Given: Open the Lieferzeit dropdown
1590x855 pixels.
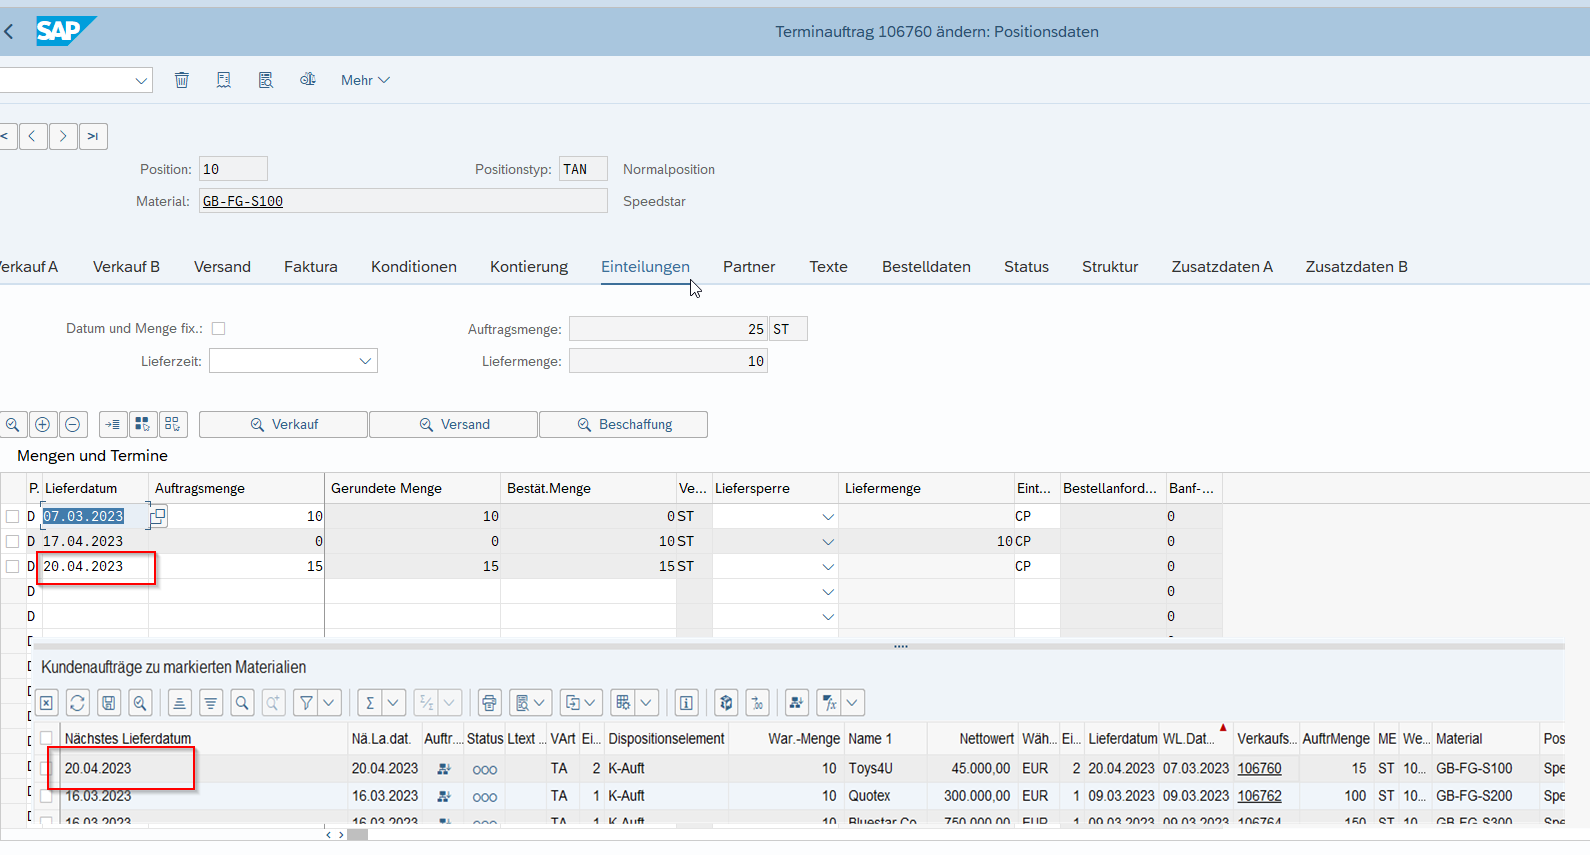Looking at the screenshot, I should (x=365, y=361).
